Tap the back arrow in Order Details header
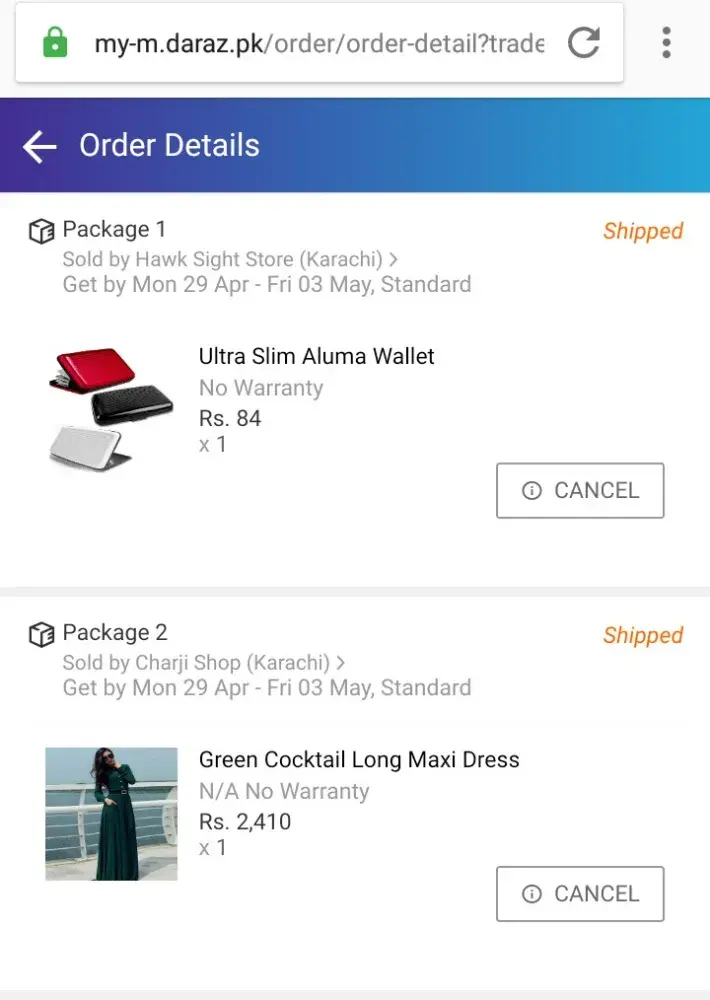The image size is (710, 1000). (40, 147)
